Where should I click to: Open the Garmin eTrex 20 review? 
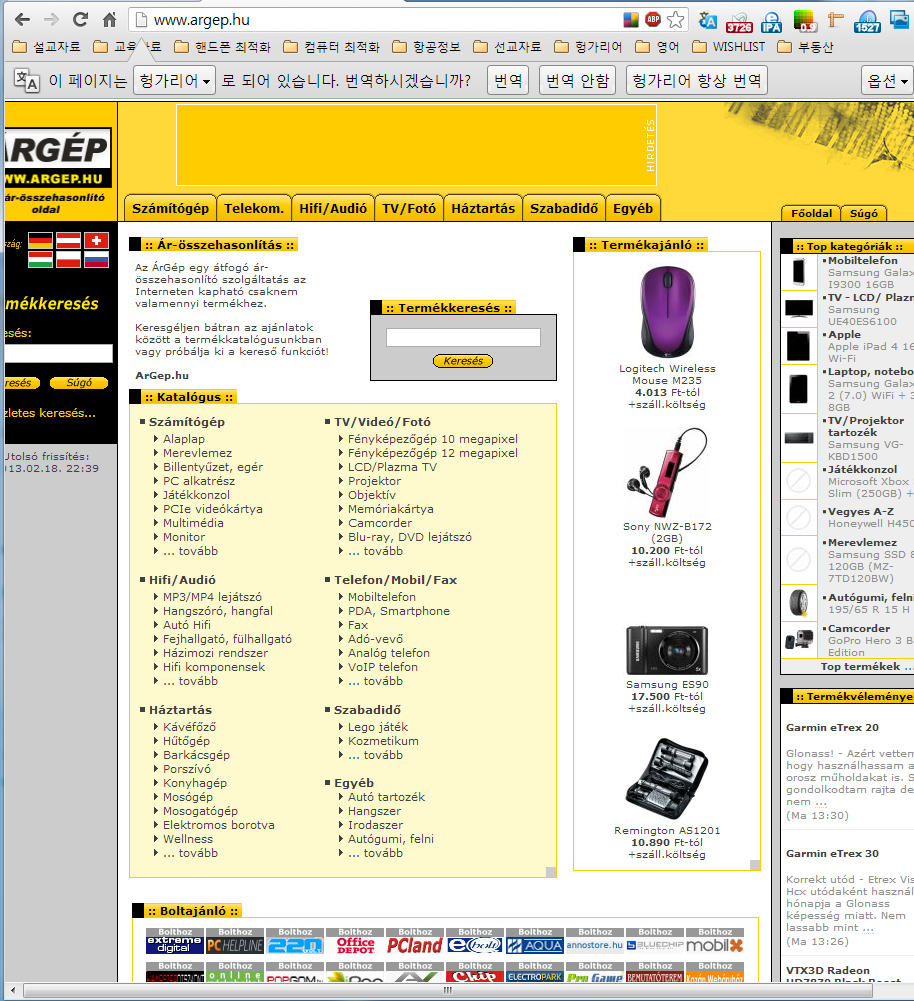832,727
